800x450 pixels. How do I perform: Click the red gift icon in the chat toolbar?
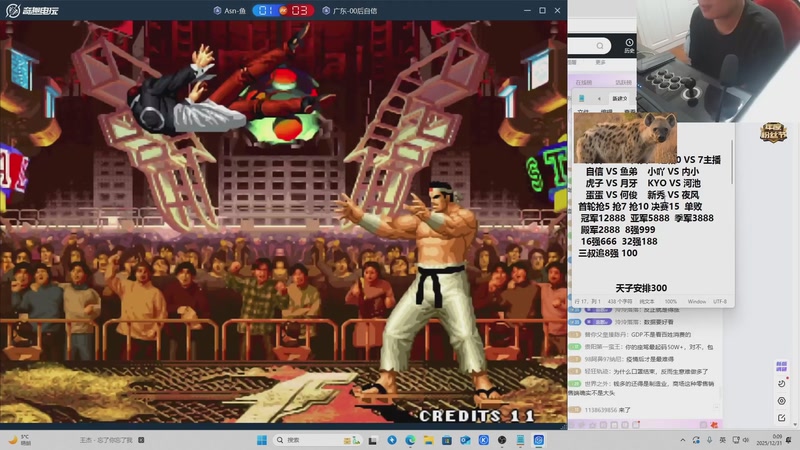(714, 424)
